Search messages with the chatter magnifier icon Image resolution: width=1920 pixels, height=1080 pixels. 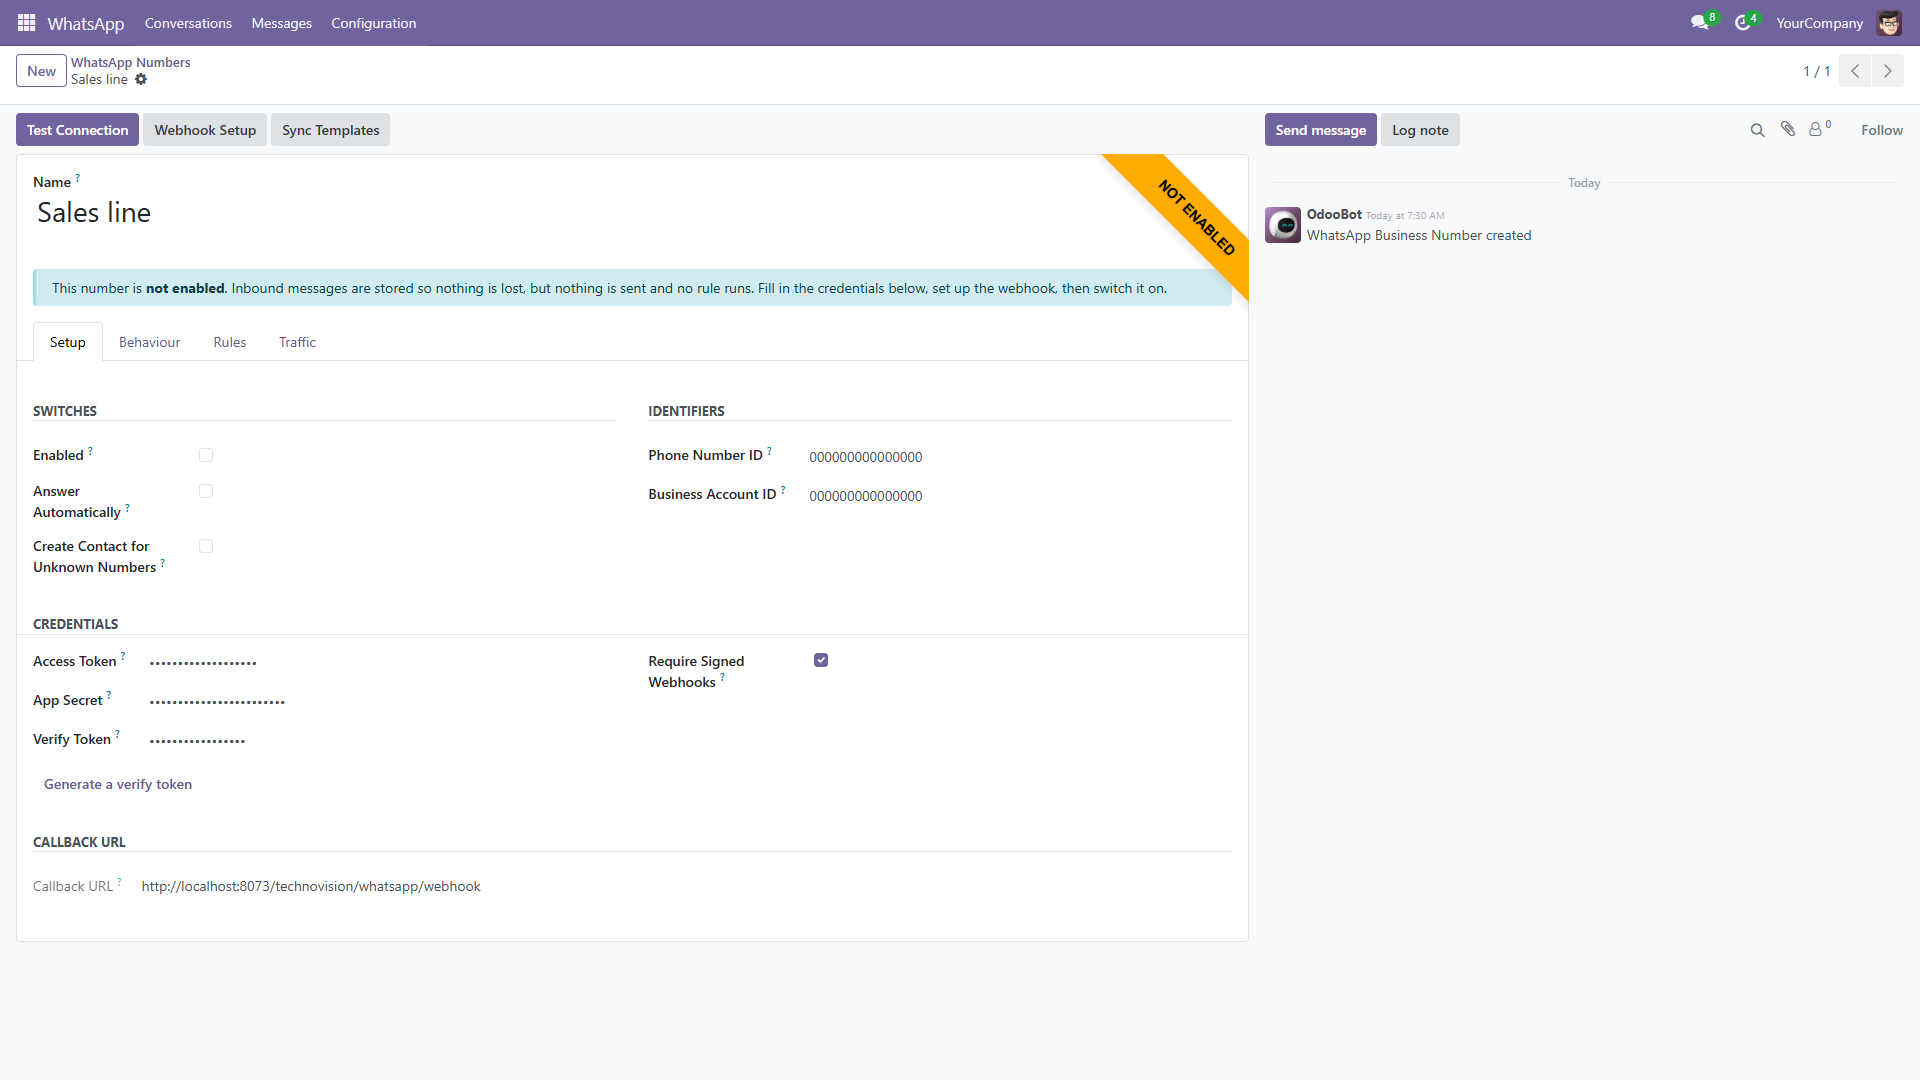point(1757,130)
